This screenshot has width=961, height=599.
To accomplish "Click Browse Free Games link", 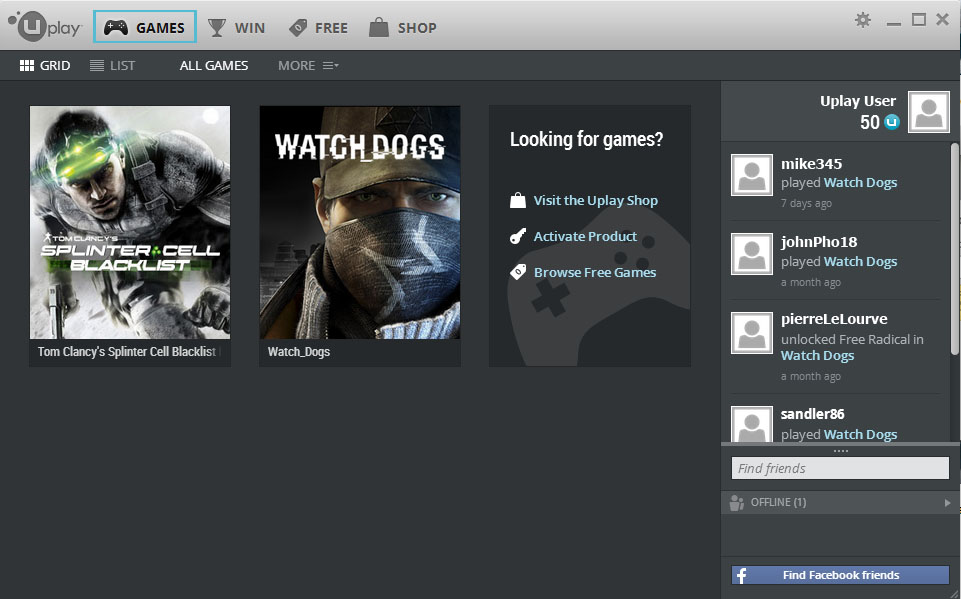I will click(x=595, y=272).
